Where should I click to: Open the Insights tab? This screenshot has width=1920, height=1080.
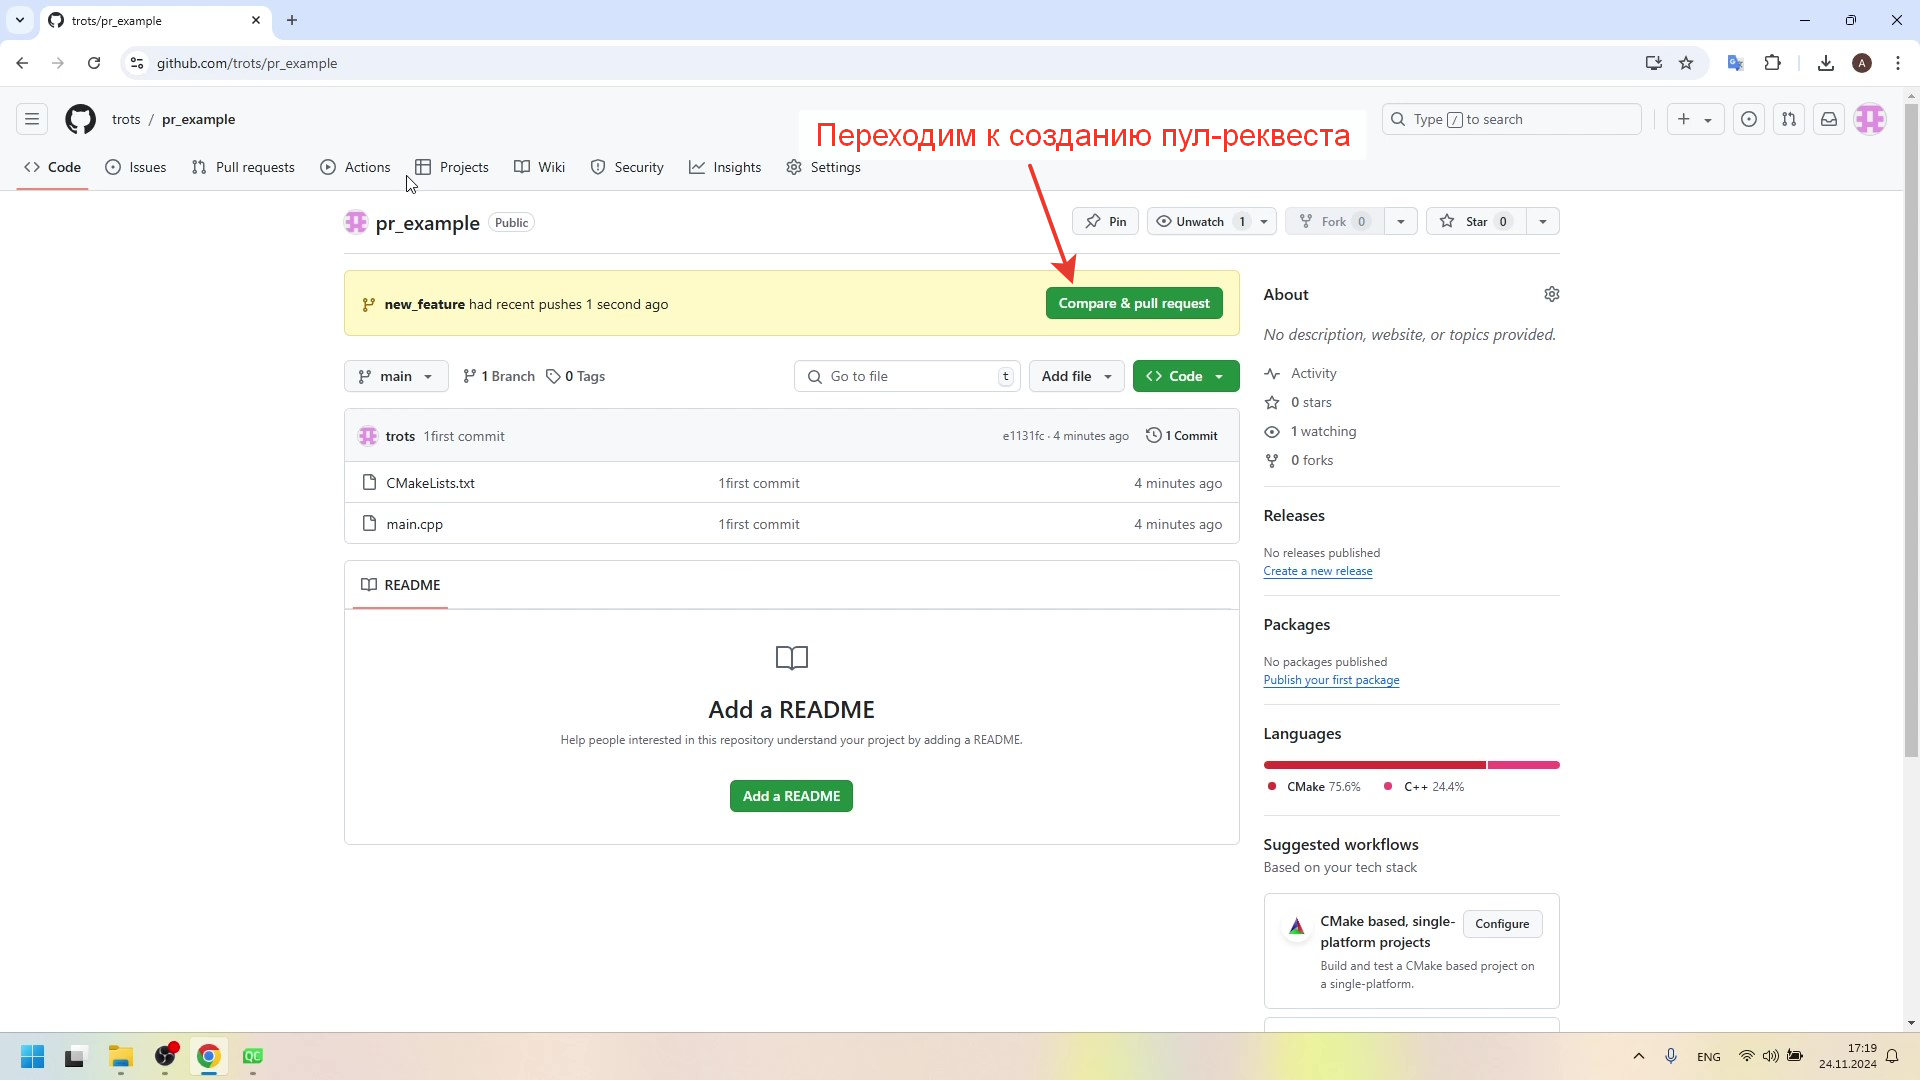point(725,167)
